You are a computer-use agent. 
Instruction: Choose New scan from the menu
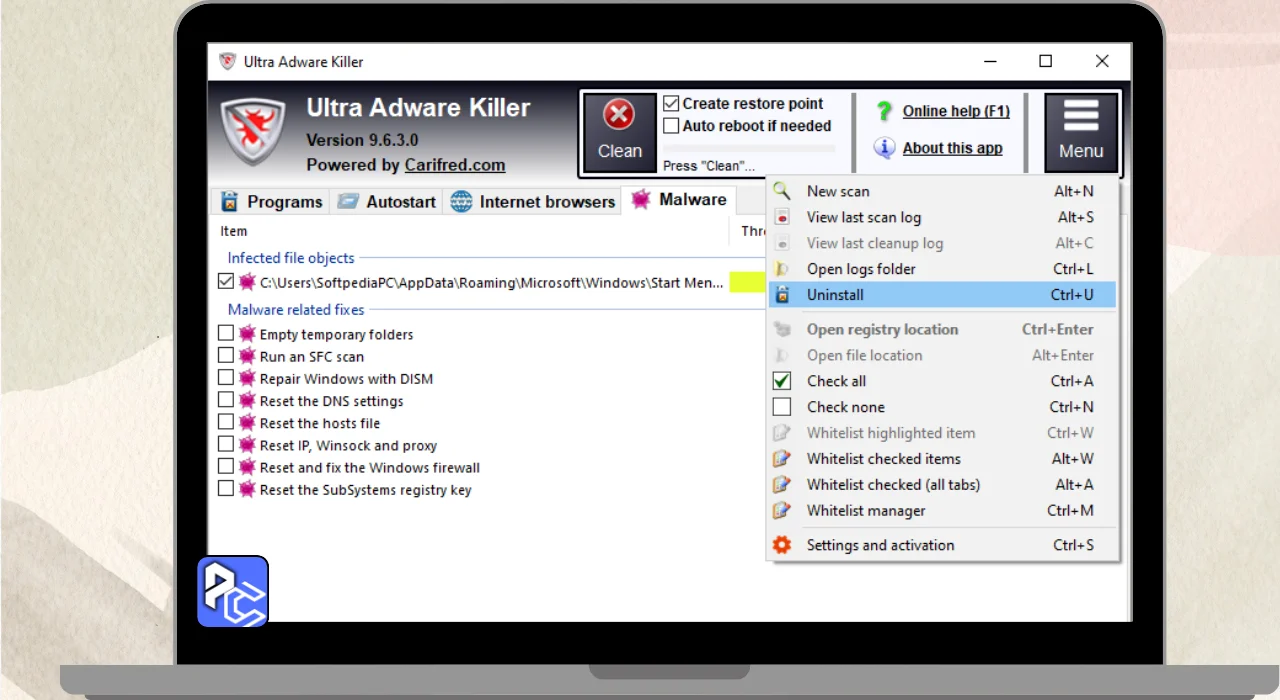point(942,191)
